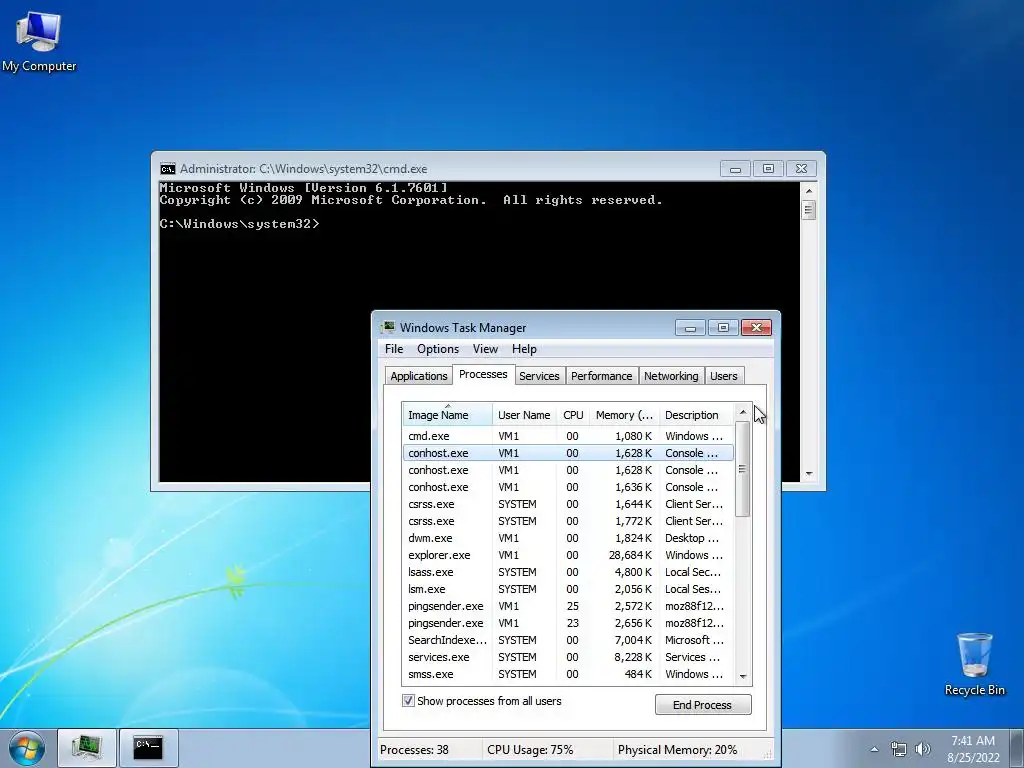Click the Windows Start orb
Screen dimensions: 1024x768
coord(26,748)
